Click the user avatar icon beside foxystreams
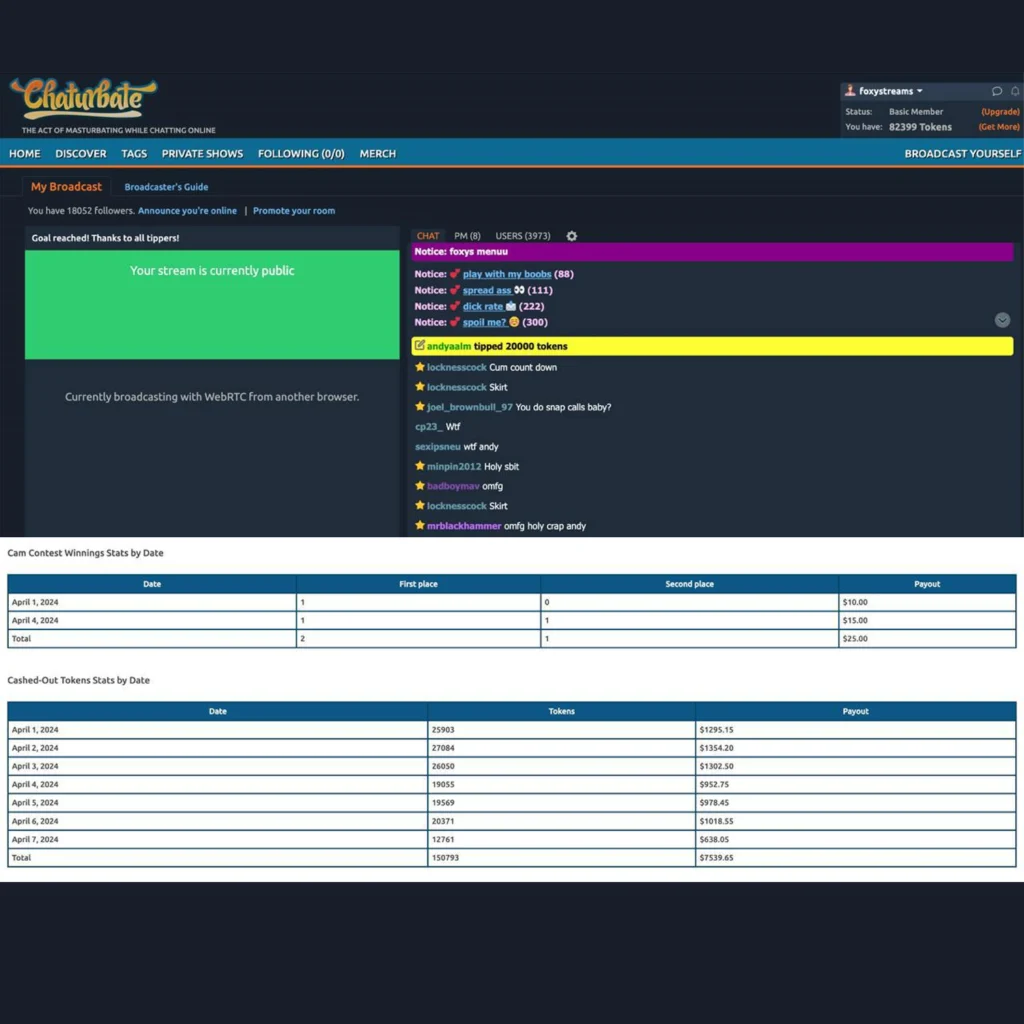 850,91
